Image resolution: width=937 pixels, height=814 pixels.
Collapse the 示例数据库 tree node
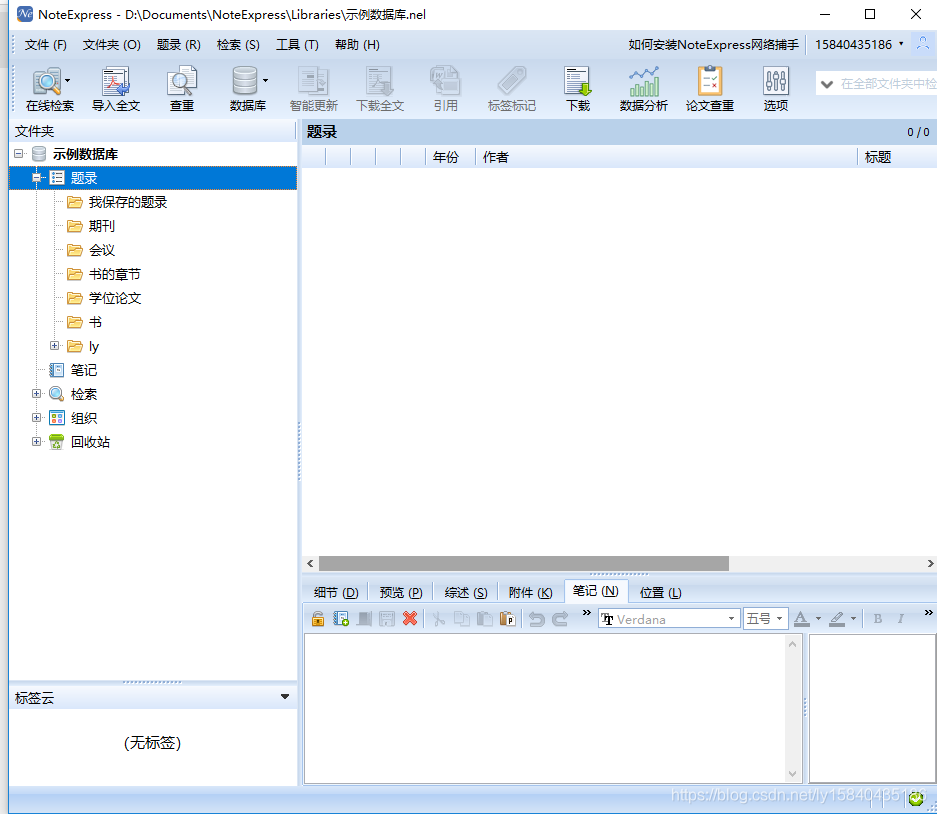[x=19, y=154]
